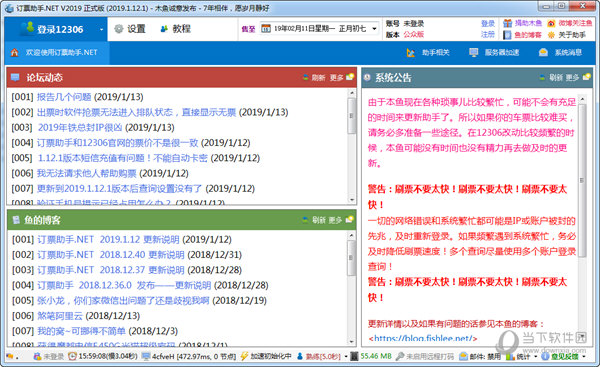The image size is (600, 367).
Task: Open forum post 我无法请求他人帮助购票
Action: [86, 173]
